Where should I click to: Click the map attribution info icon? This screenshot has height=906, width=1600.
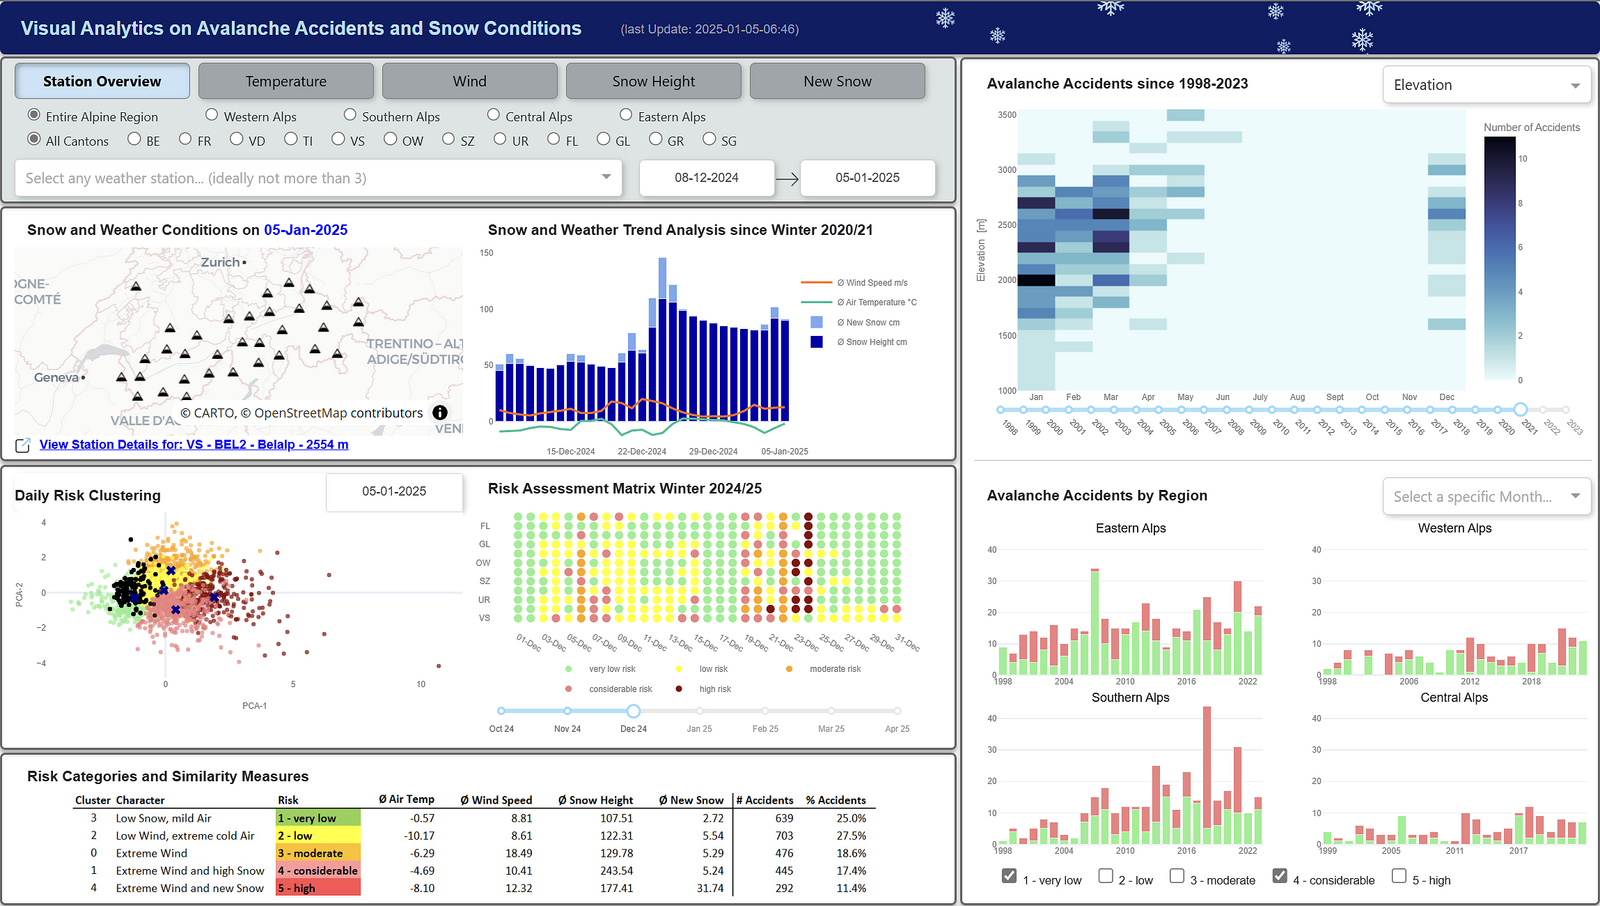coord(440,413)
